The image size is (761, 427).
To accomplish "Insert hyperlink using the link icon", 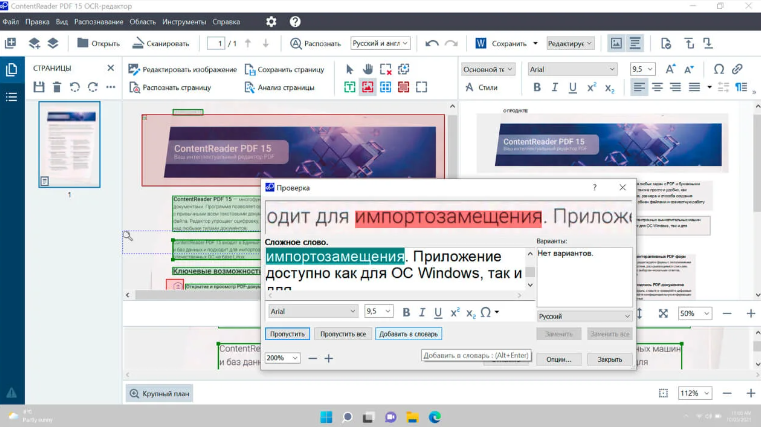I will tap(737, 69).
